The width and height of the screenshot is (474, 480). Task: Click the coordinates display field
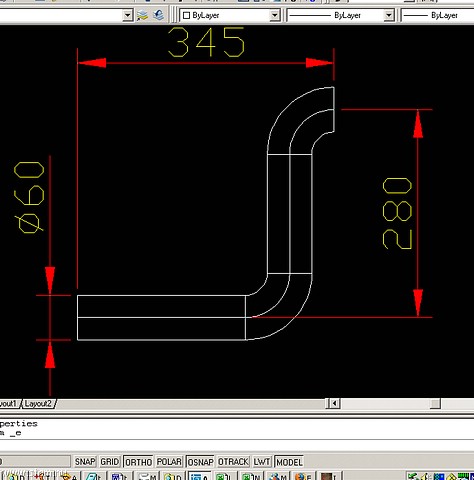pyautogui.click(x=35, y=462)
